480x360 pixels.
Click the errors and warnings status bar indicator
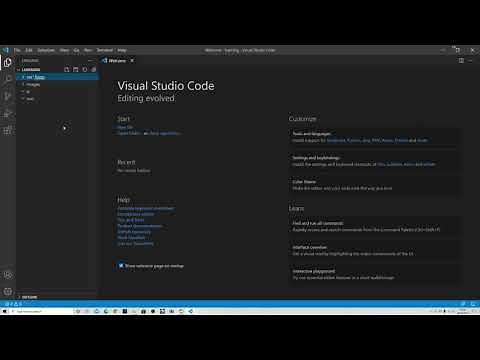[13, 304]
